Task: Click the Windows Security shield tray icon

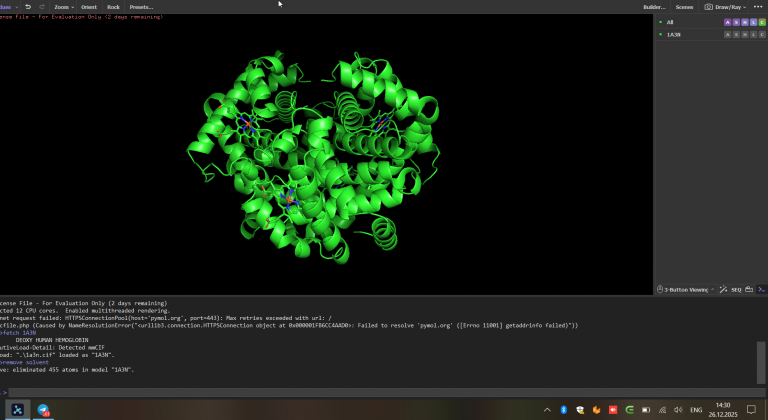Action: 580,410
